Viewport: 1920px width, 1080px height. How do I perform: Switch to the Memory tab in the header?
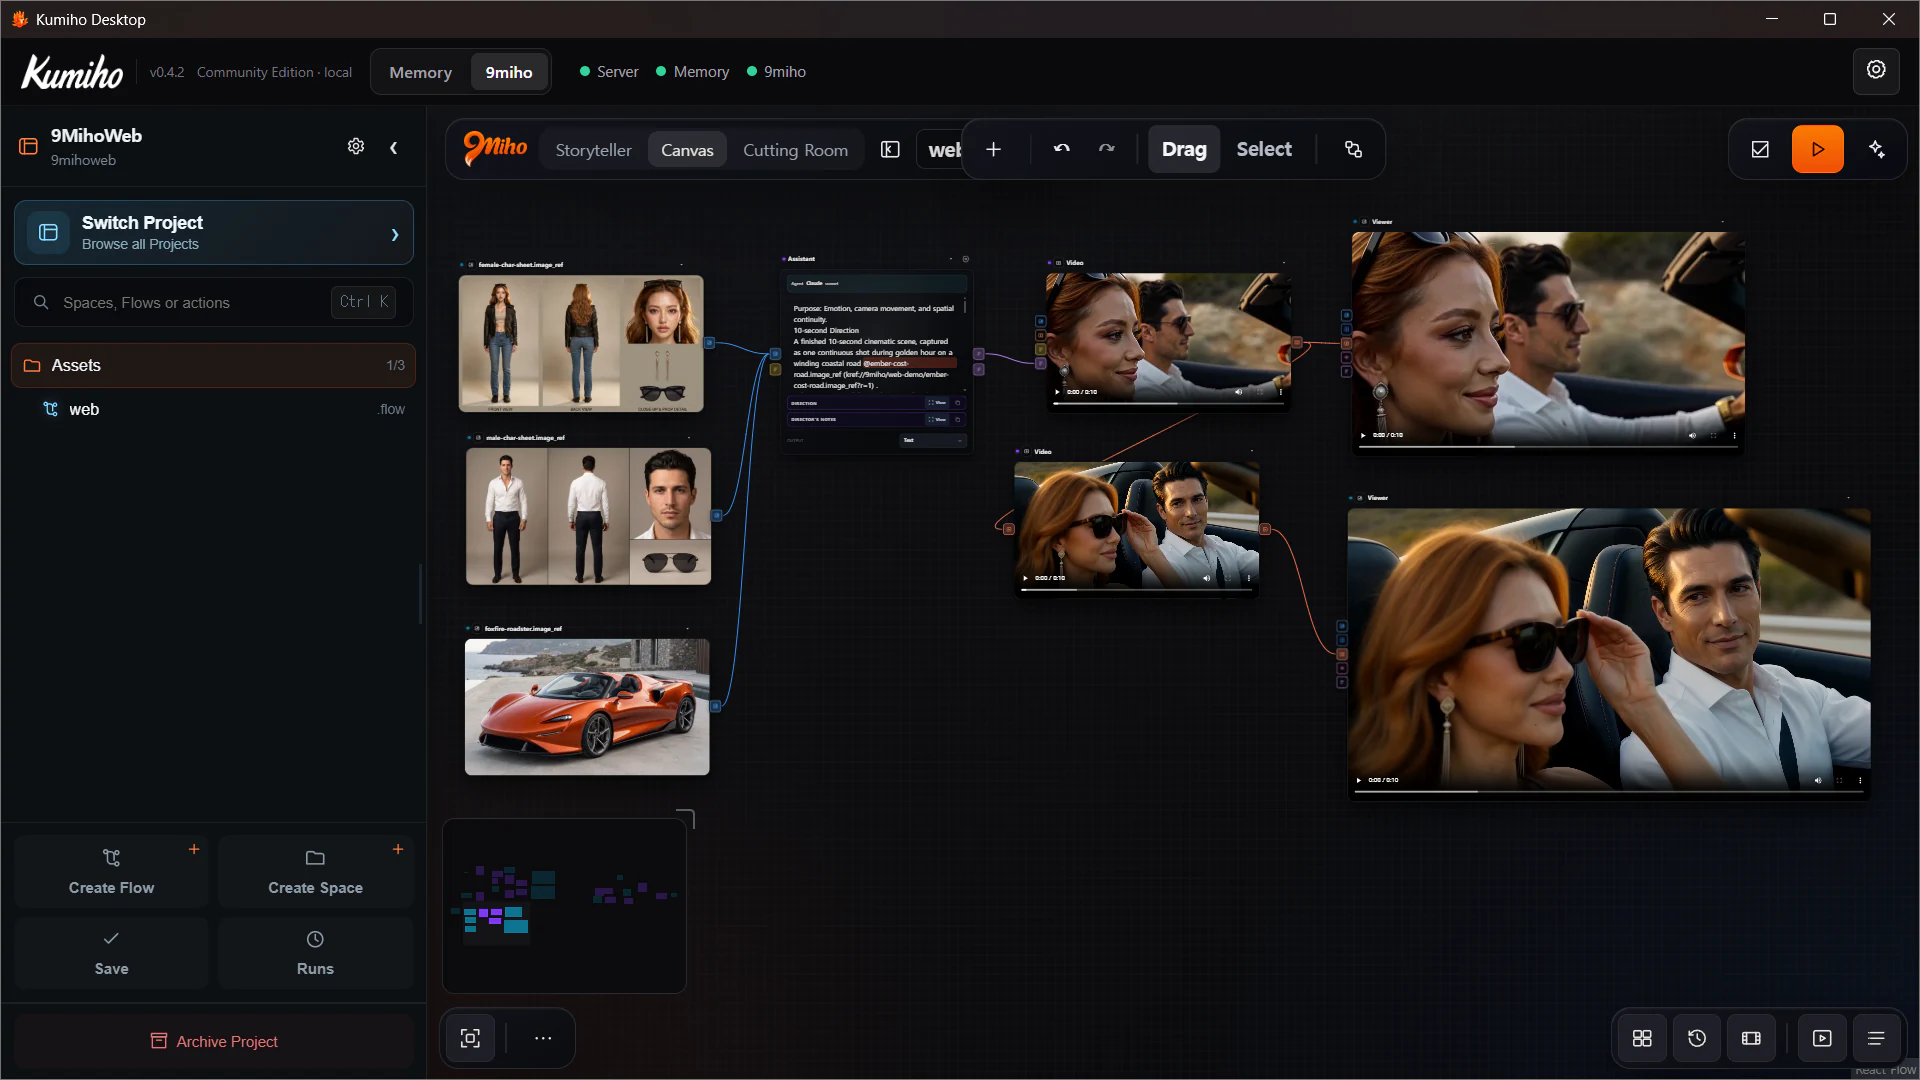click(x=420, y=72)
